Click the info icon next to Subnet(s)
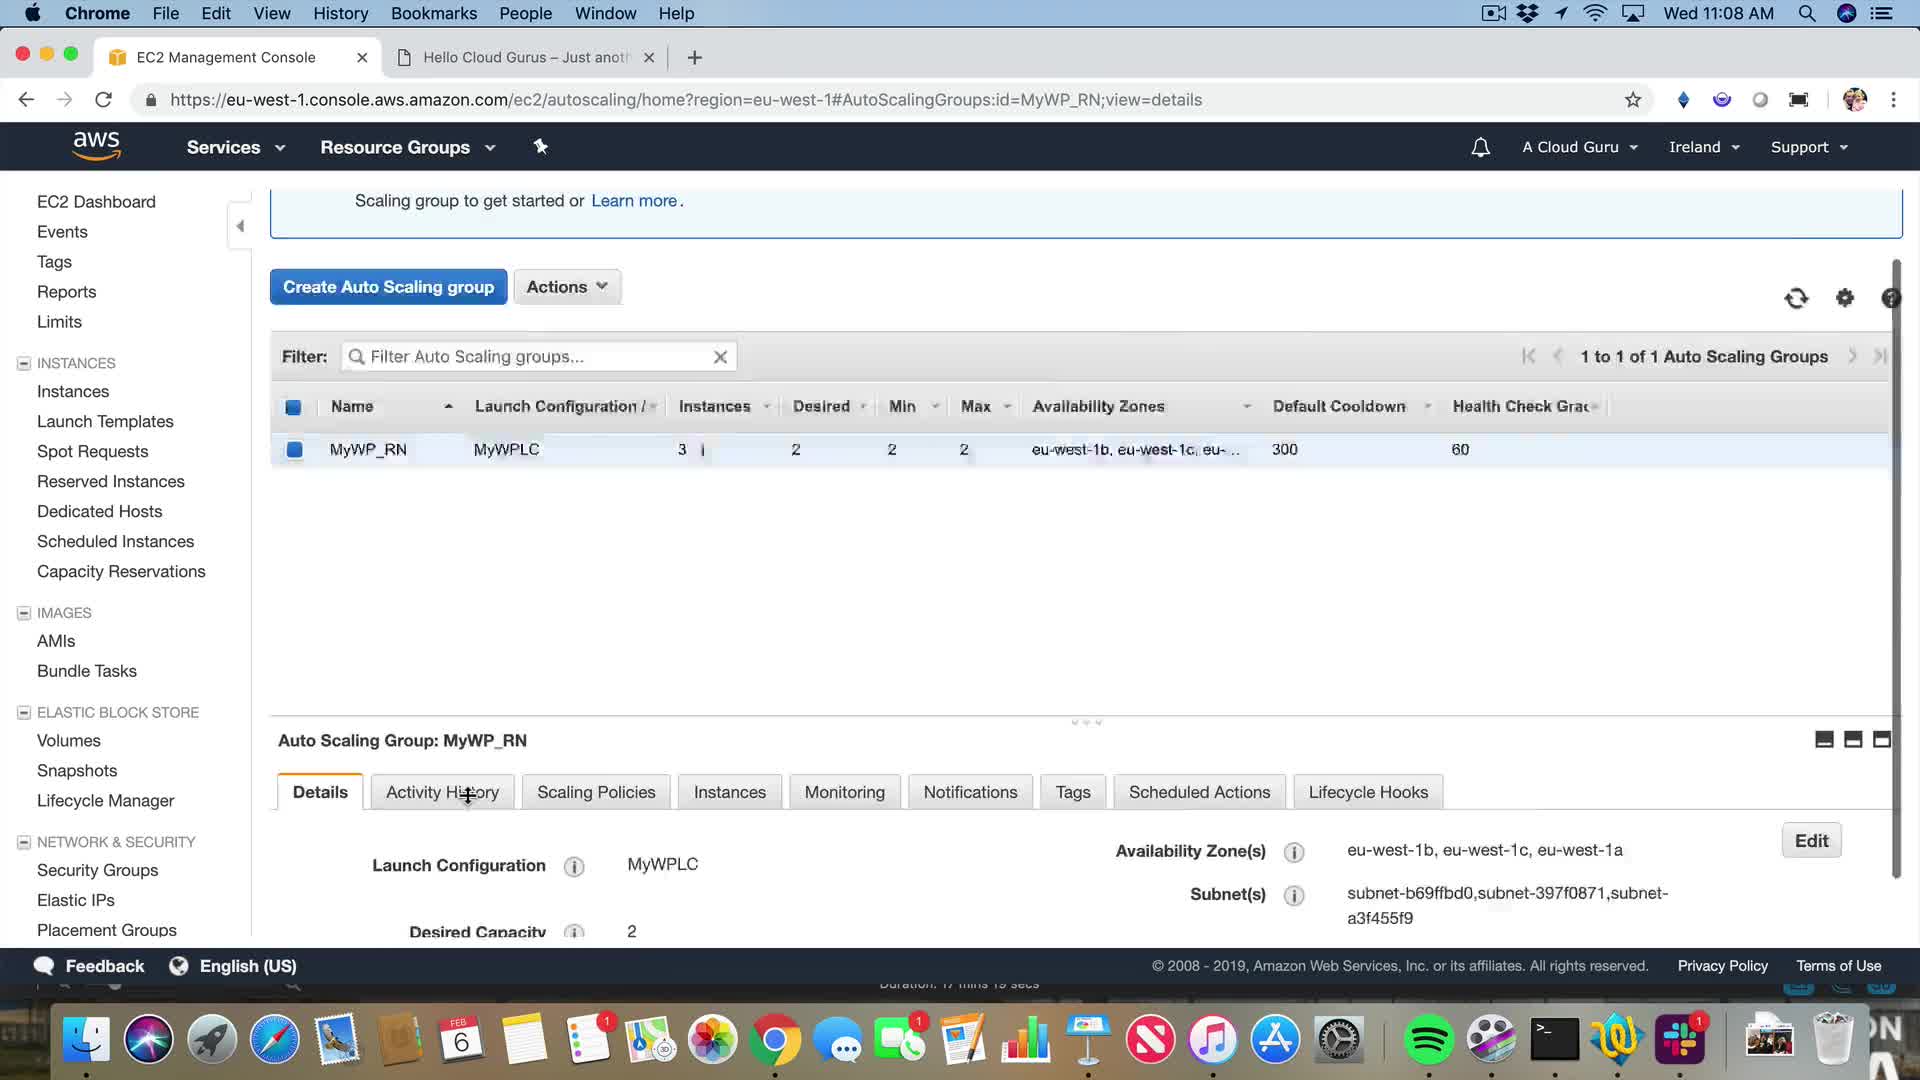The image size is (1920, 1080). (1294, 895)
